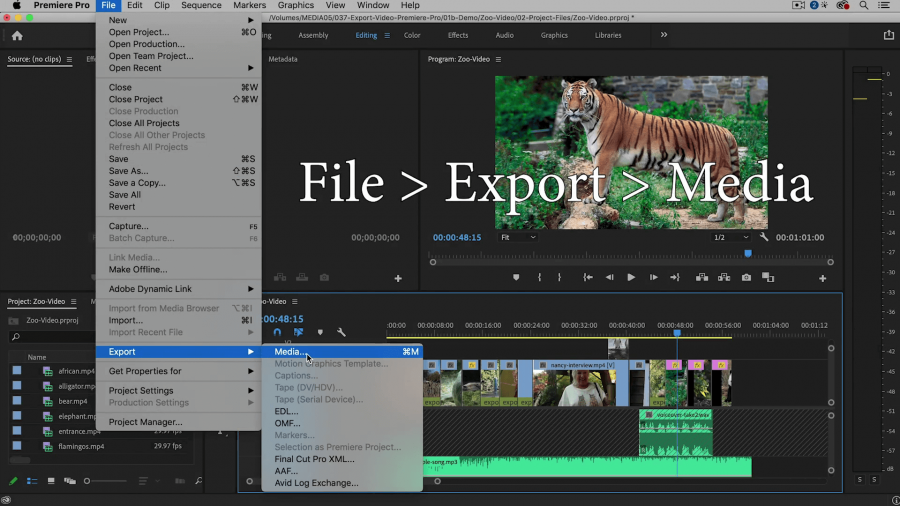Open the Graphics menu in menu bar

(296, 5)
